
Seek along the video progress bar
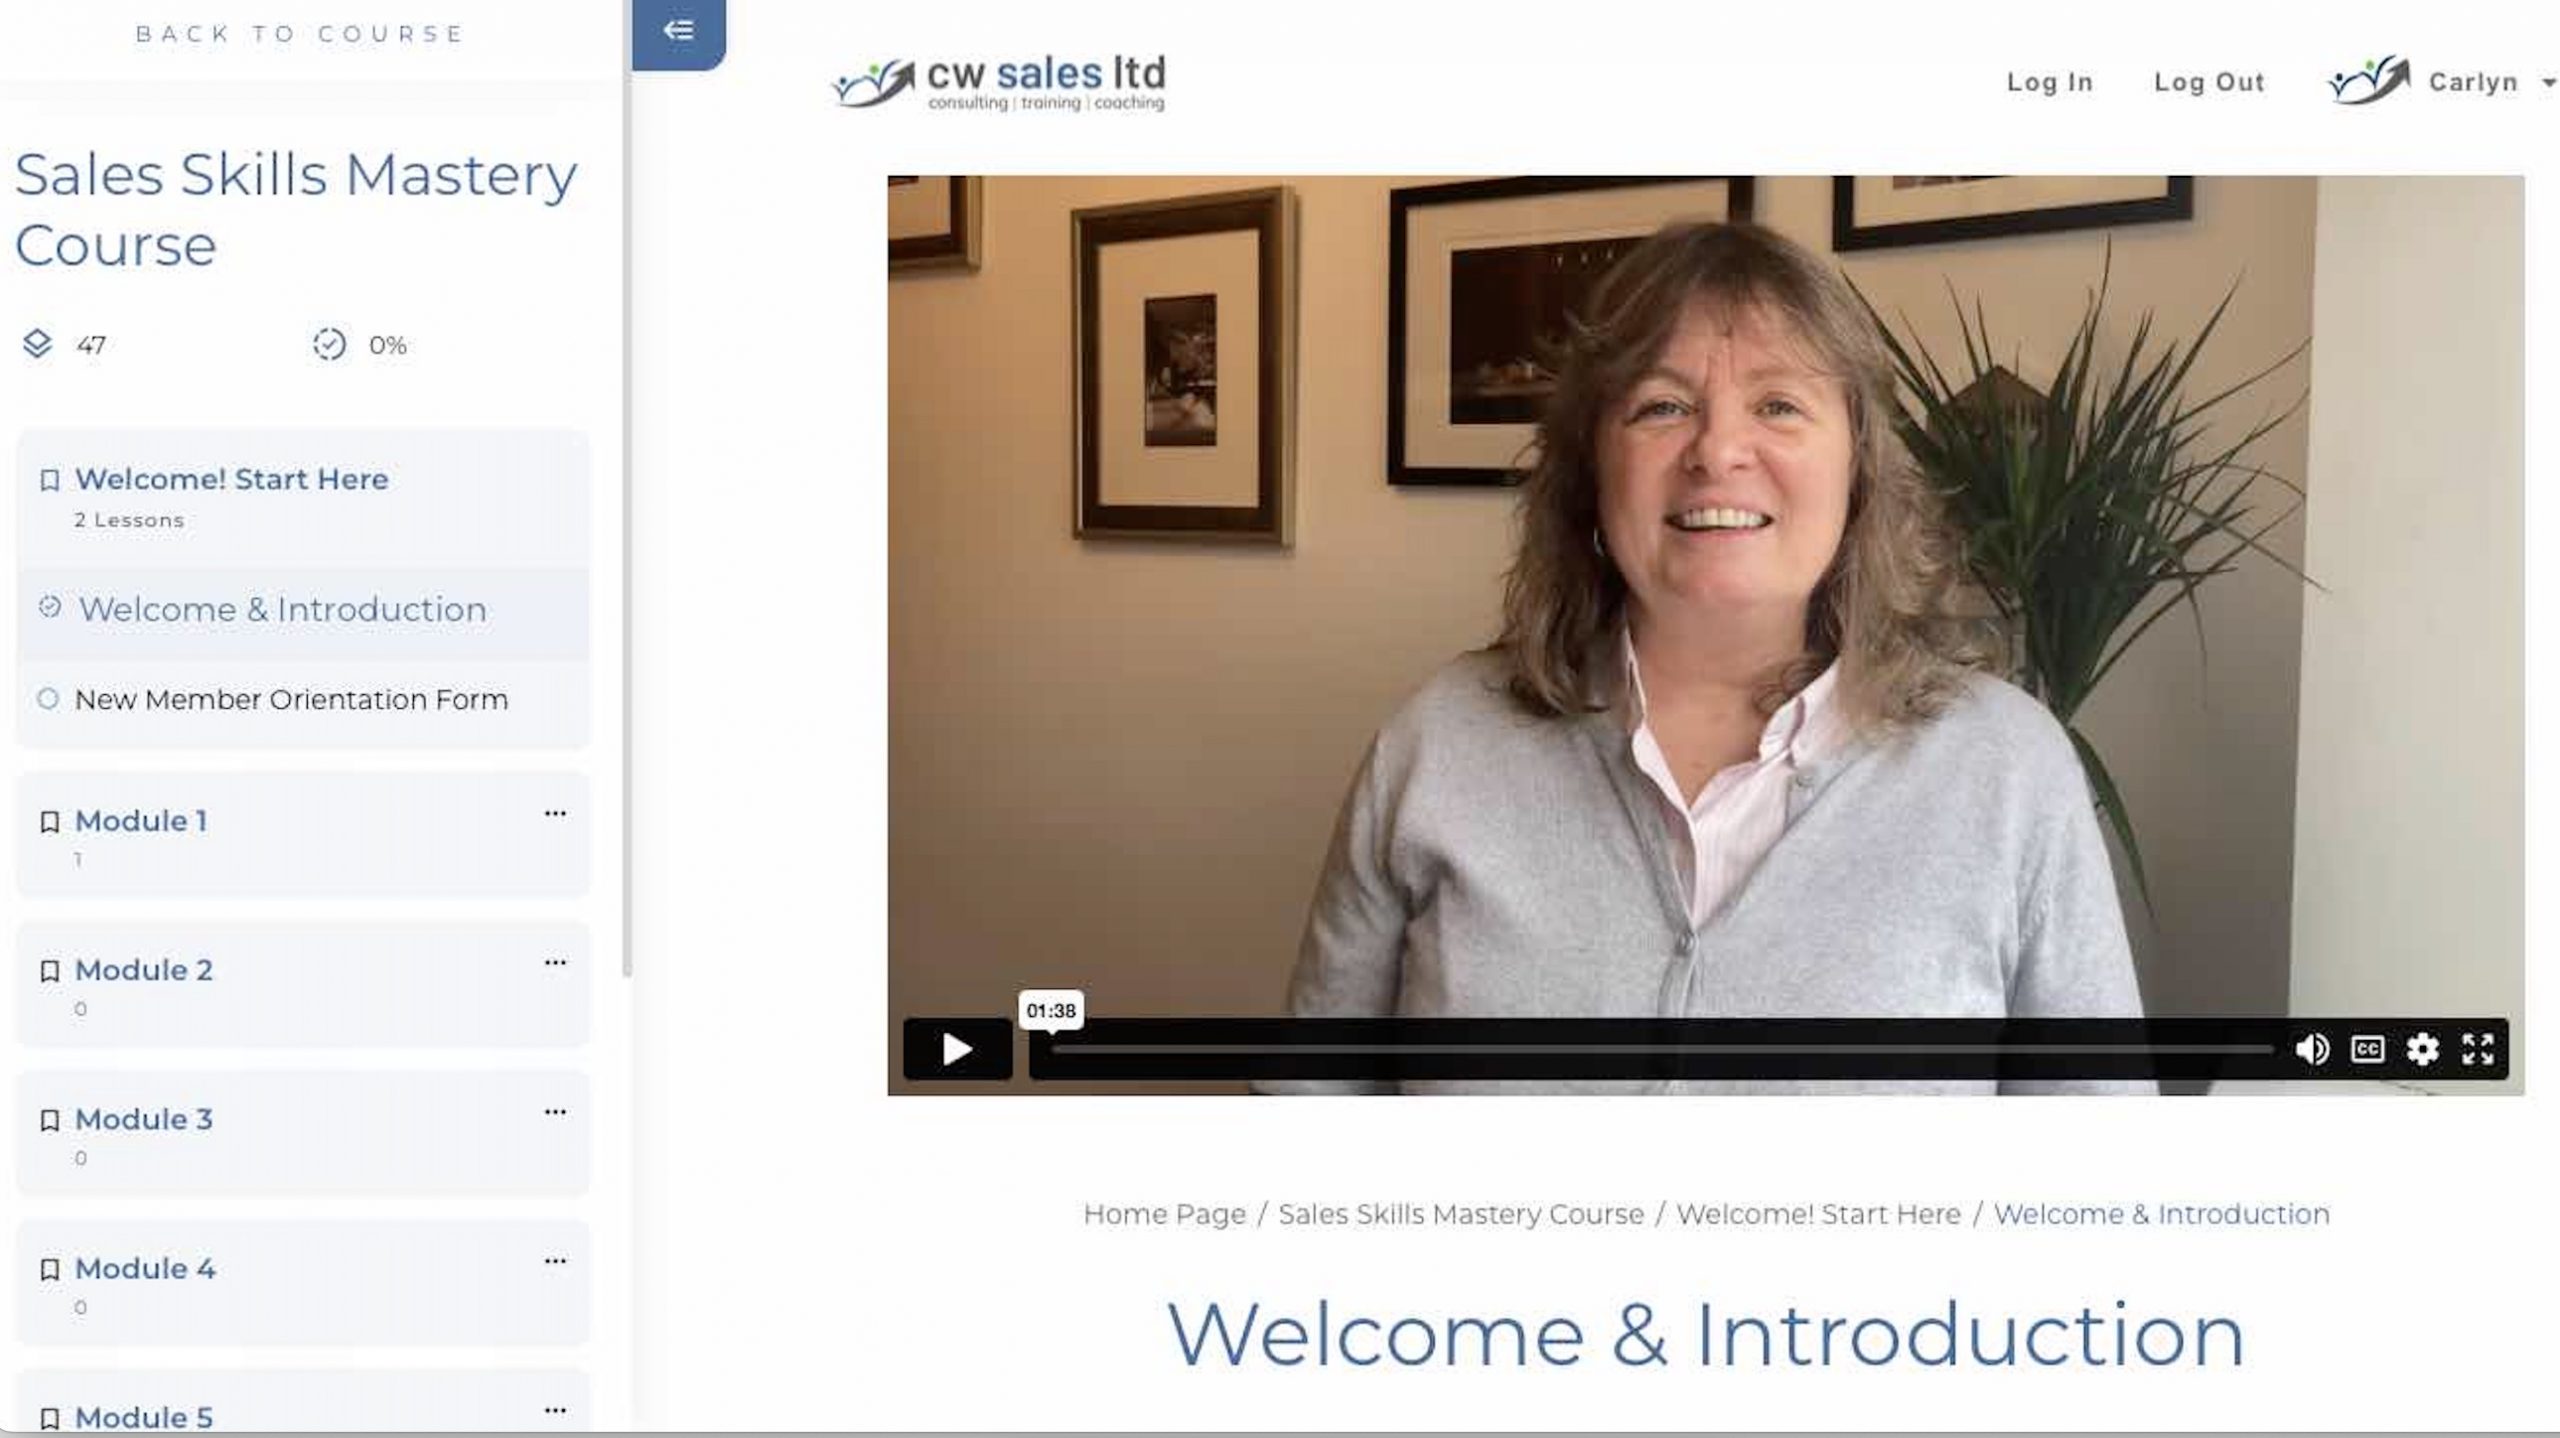(x=1661, y=1049)
